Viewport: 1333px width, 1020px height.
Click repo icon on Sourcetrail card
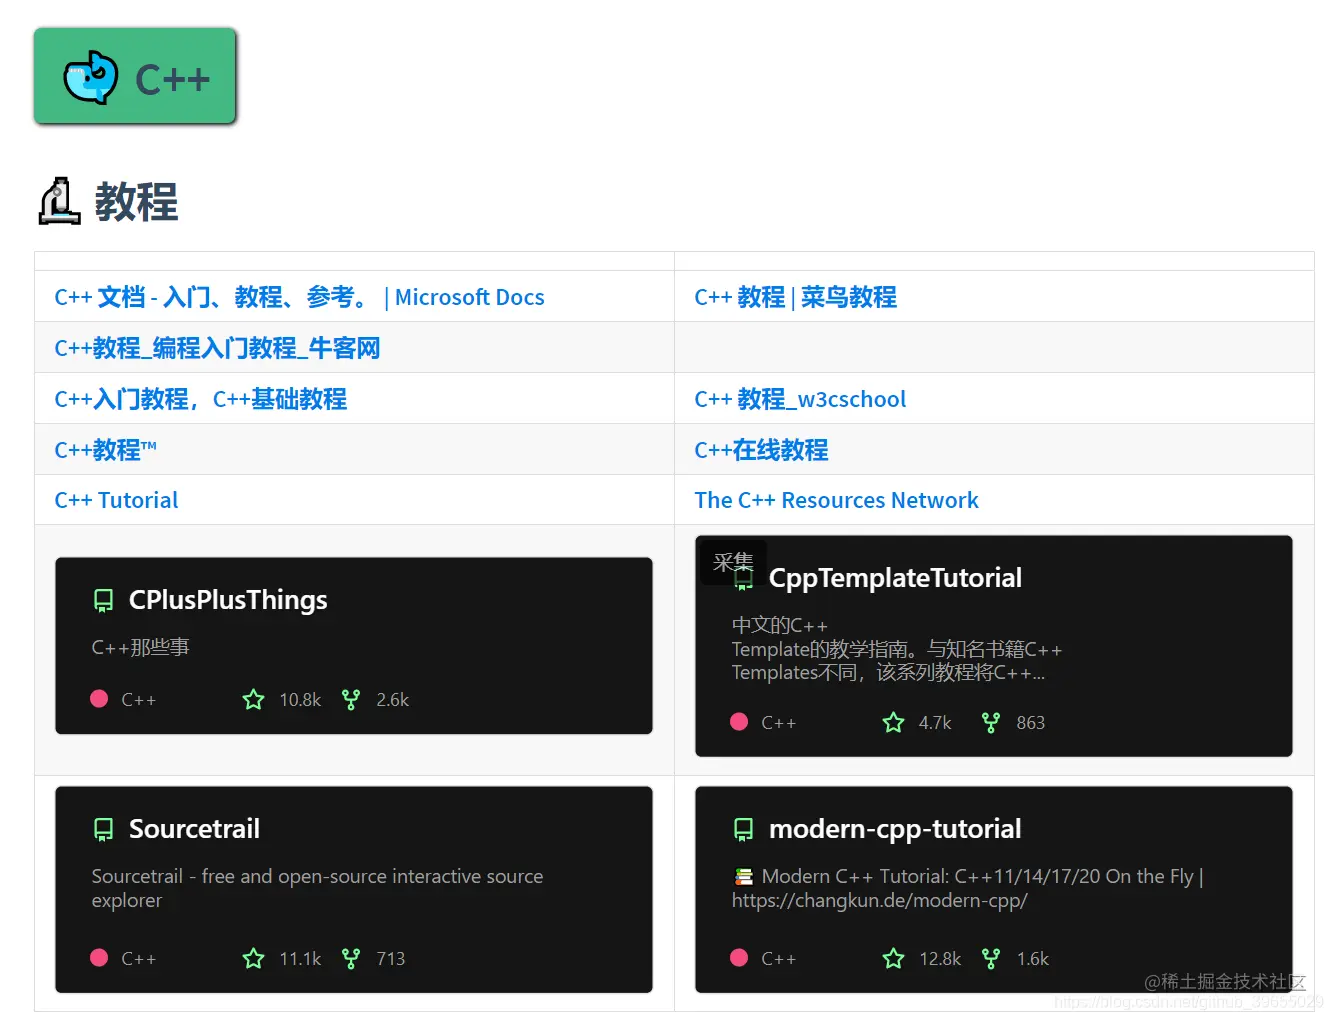click(103, 829)
